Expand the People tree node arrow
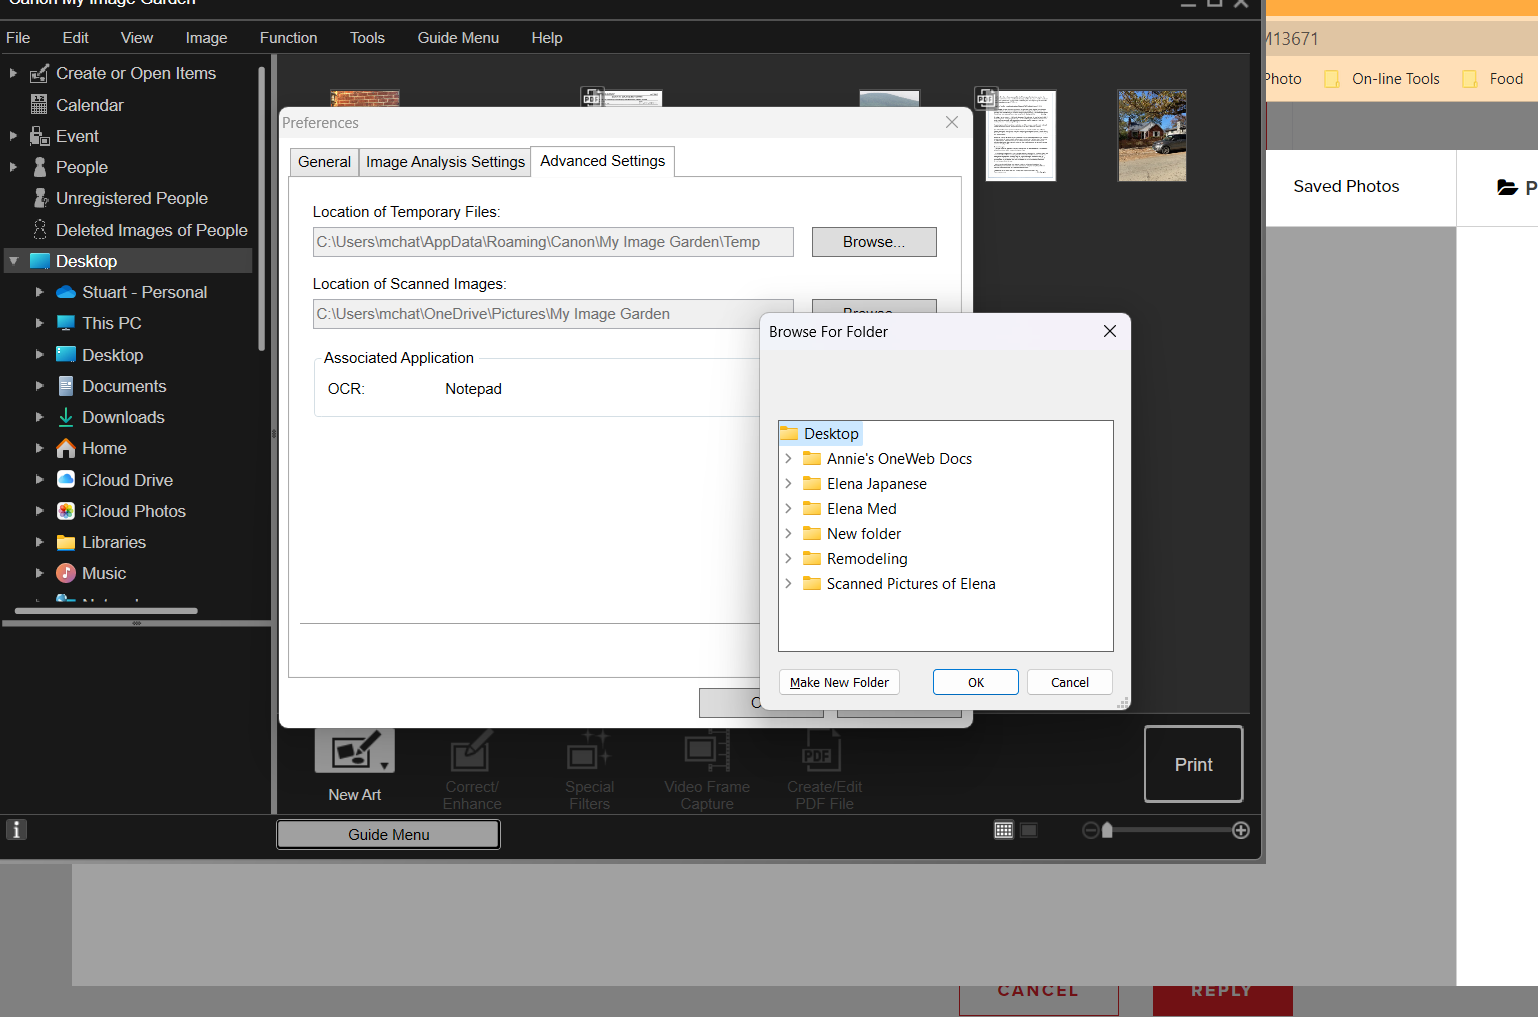 (x=13, y=167)
